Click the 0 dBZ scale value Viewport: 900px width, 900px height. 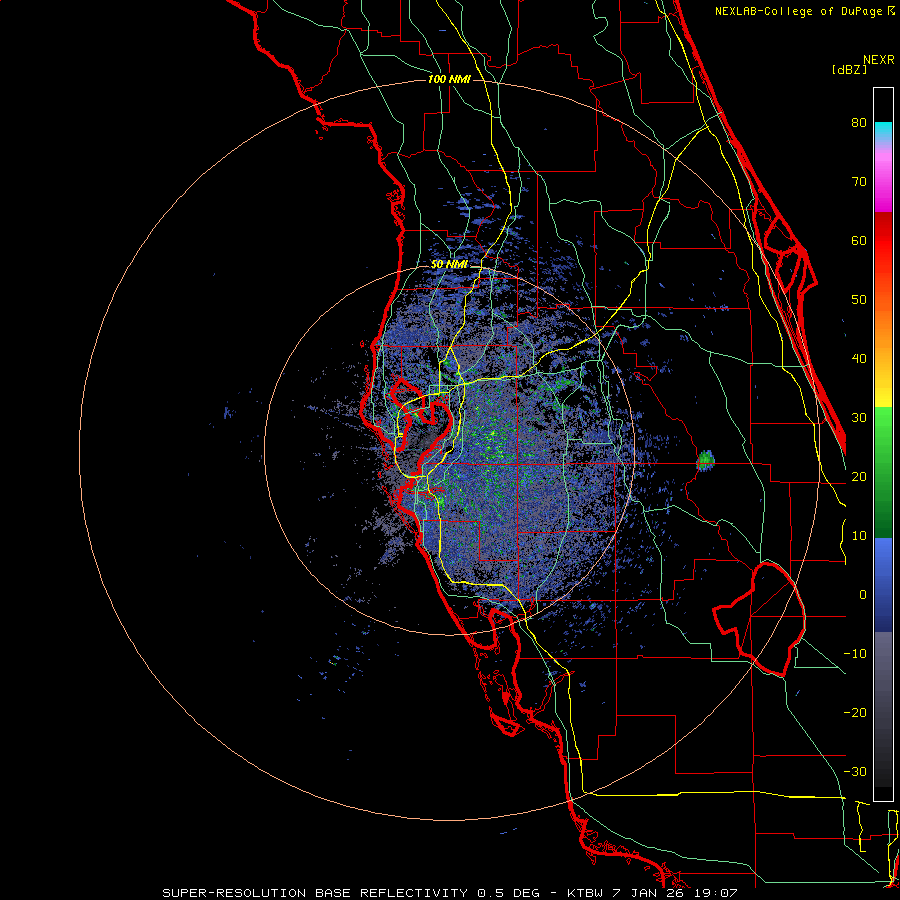863,595
